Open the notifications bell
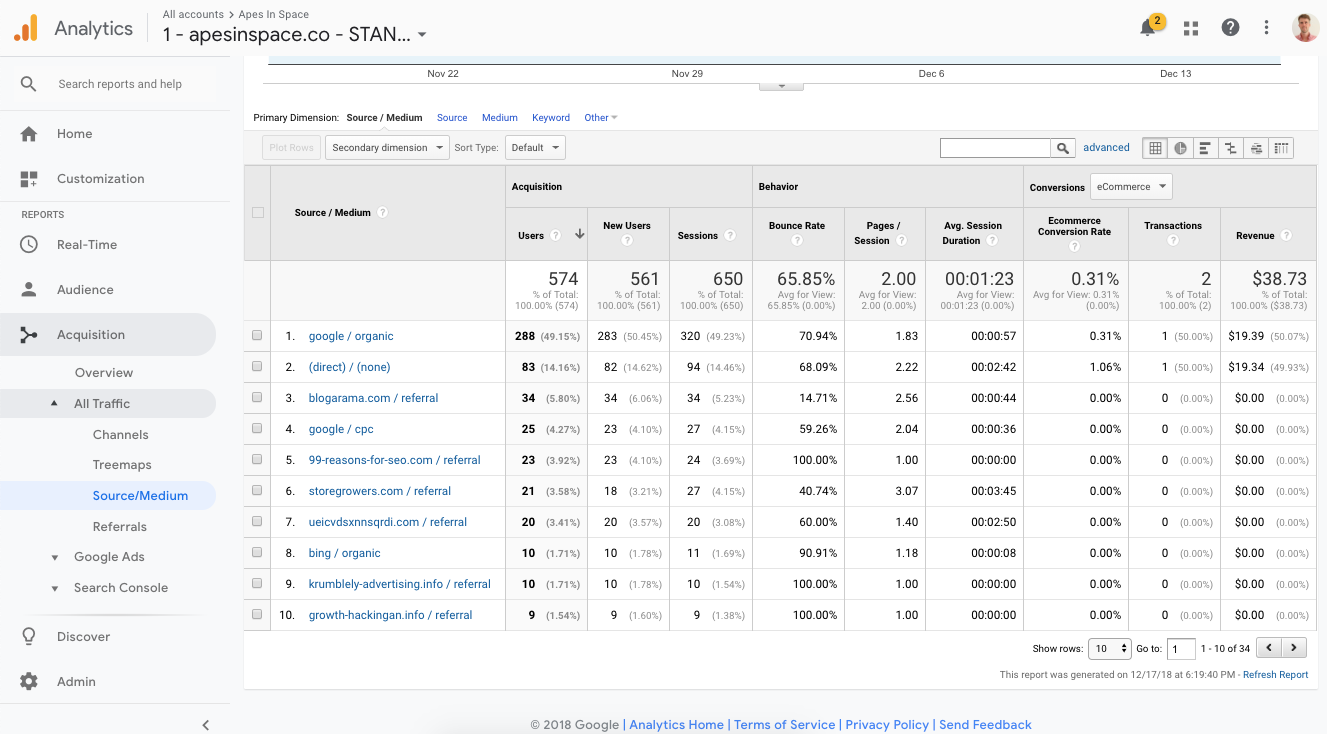This screenshot has width=1327, height=734. tap(1148, 28)
